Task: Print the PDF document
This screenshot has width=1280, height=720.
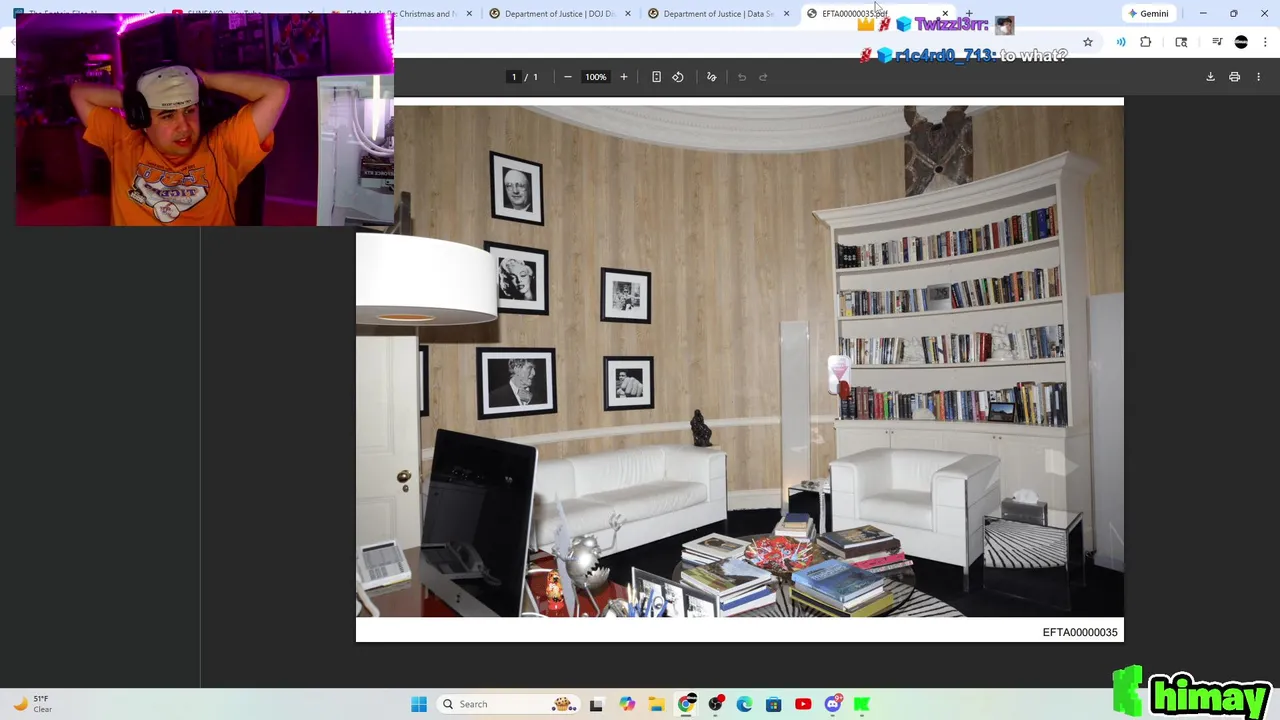Action: click(x=1234, y=77)
